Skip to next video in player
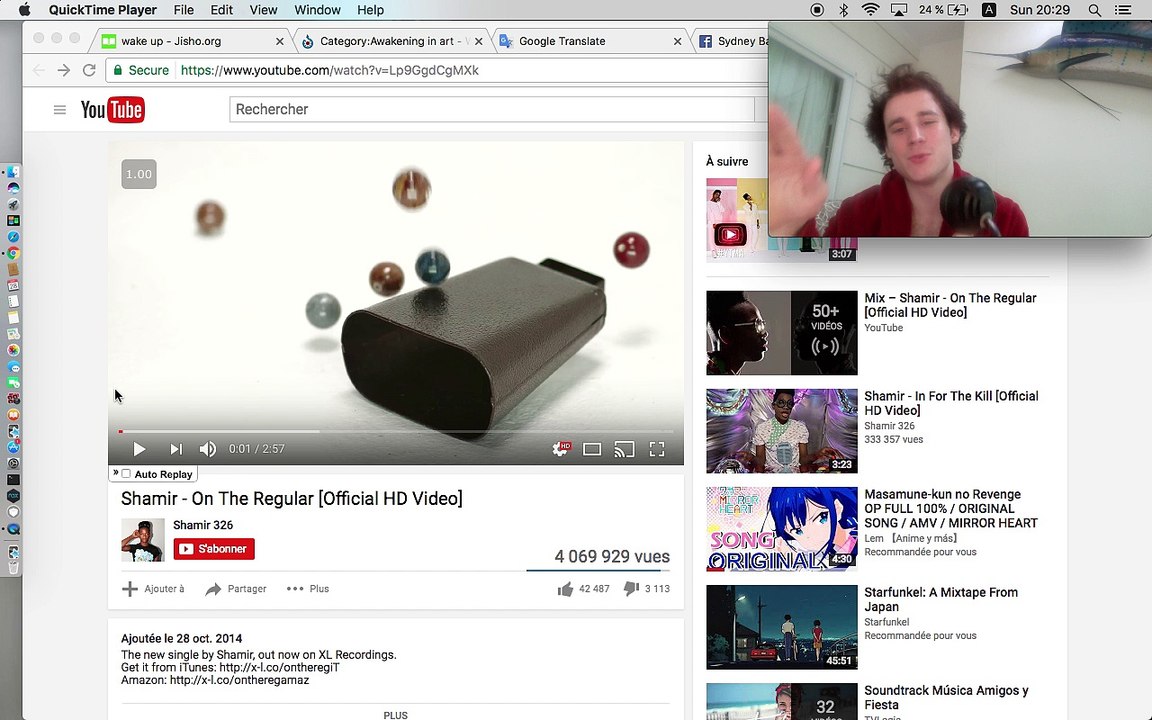The image size is (1152, 720). 176,449
